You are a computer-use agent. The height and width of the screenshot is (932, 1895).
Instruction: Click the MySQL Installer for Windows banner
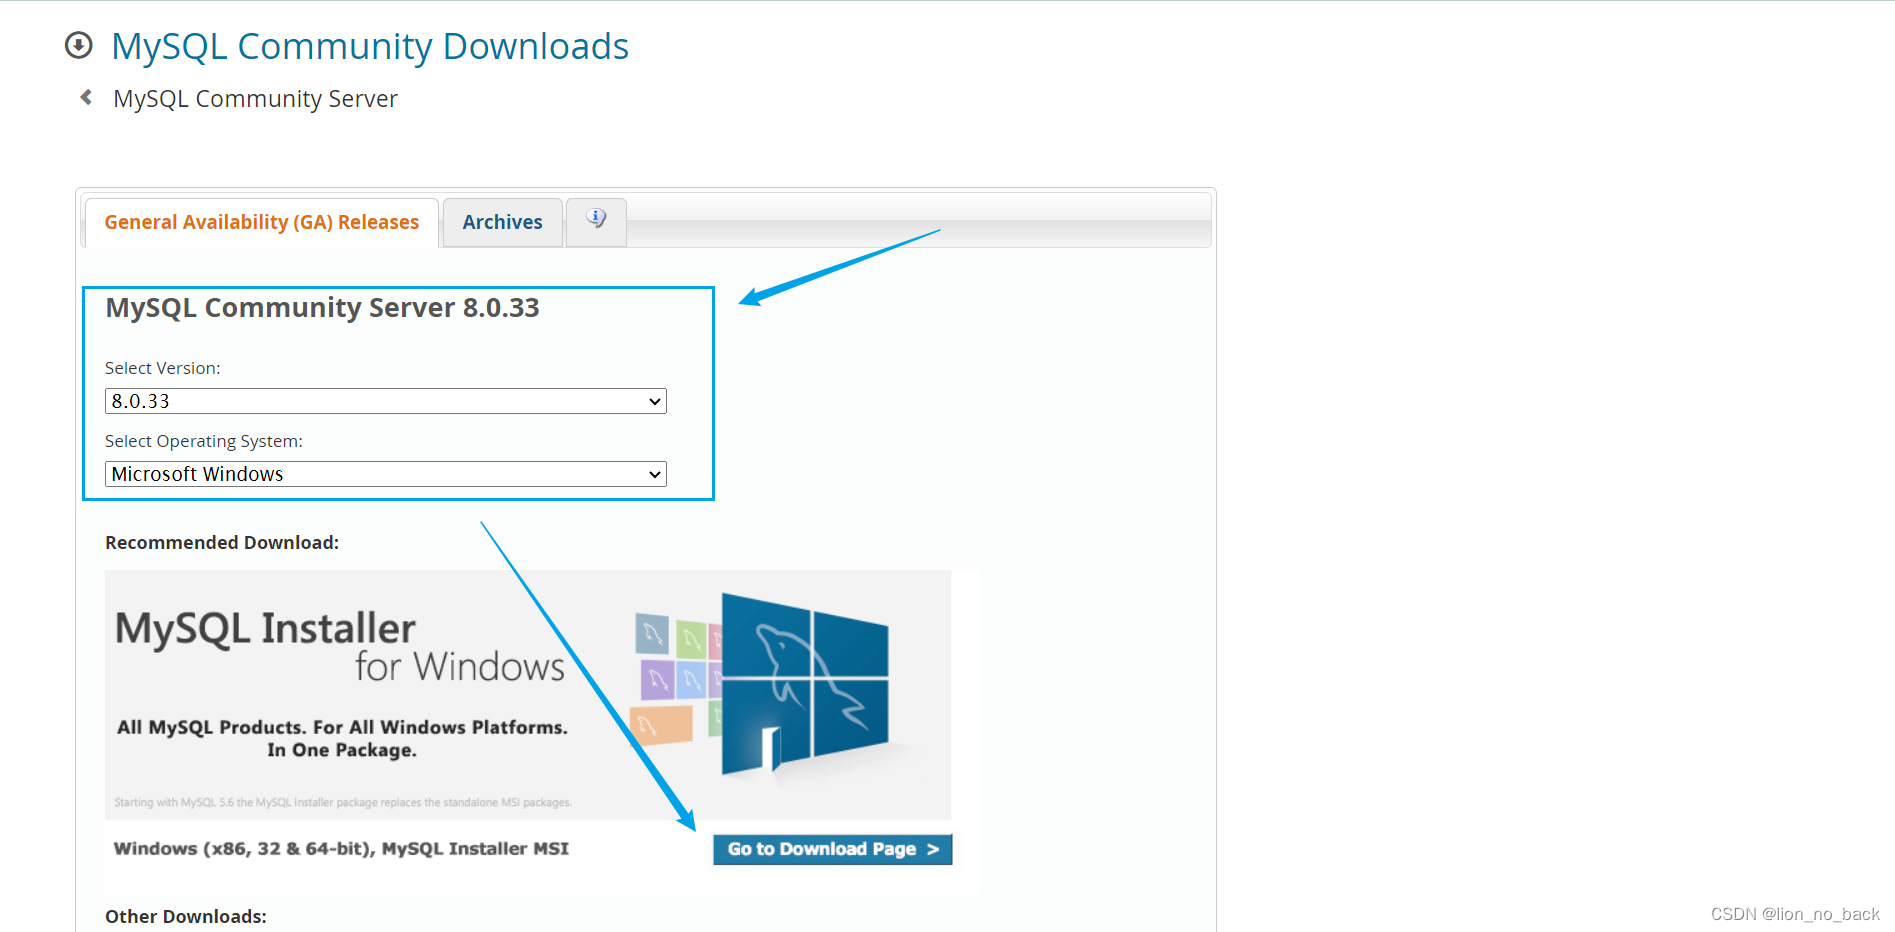coord(528,695)
